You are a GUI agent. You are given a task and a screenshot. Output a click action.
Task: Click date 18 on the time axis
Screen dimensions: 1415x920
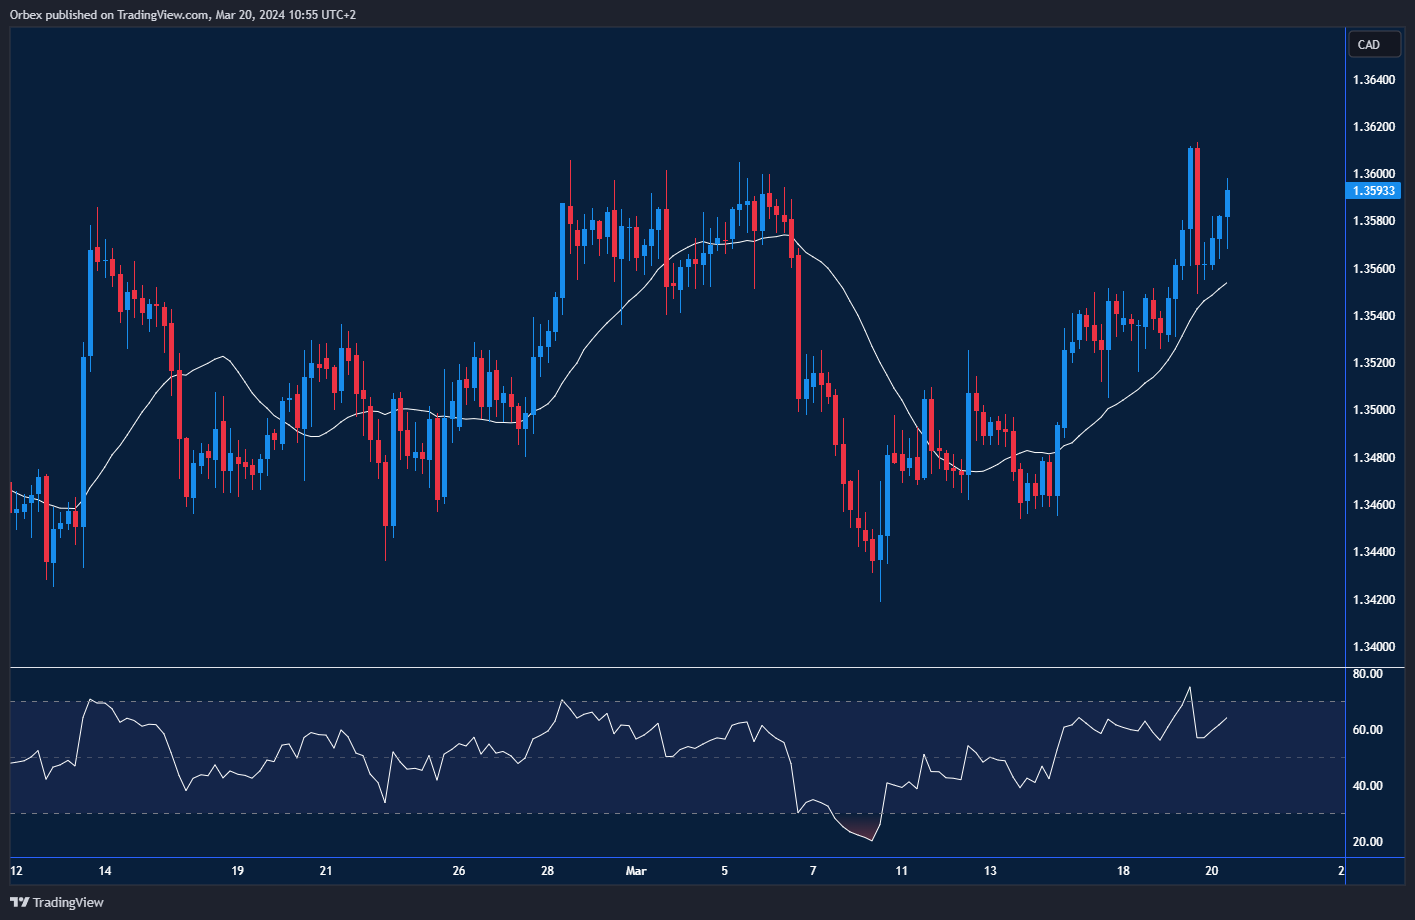point(1123,871)
